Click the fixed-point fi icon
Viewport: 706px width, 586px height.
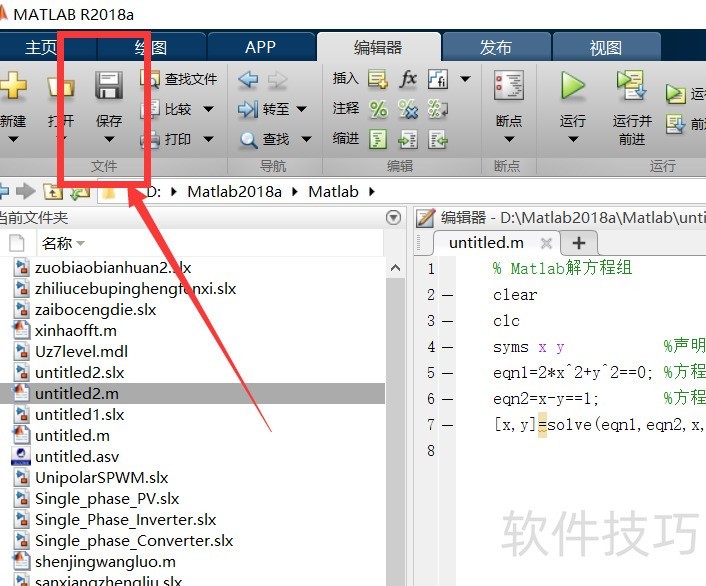(x=438, y=79)
